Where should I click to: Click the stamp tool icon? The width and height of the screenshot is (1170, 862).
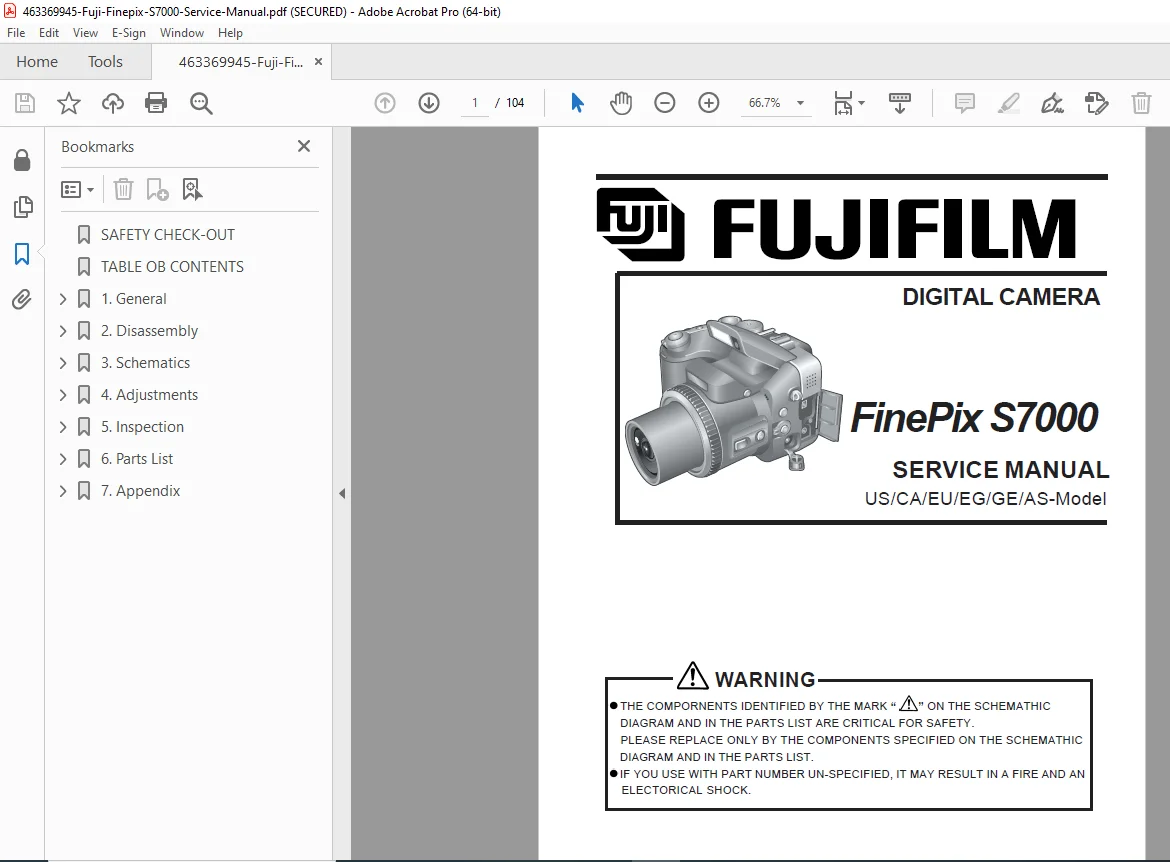1097,103
